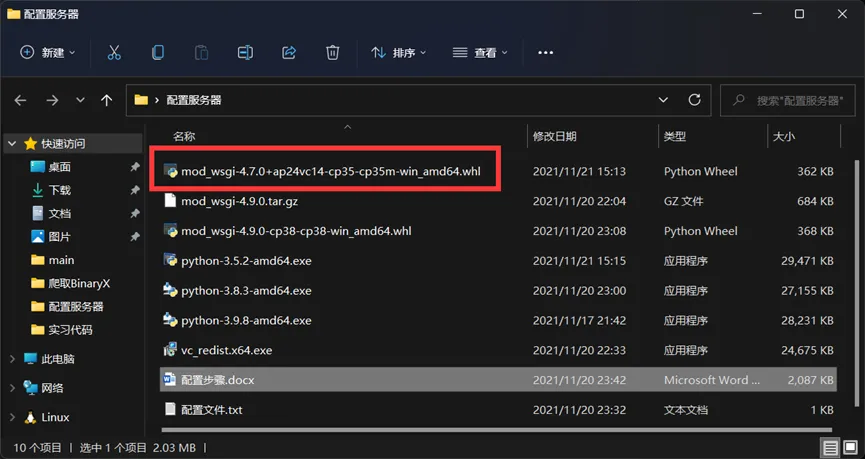
Task: Open recent locations chevron near navigation arrows
Action: click(x=80, y=100)
